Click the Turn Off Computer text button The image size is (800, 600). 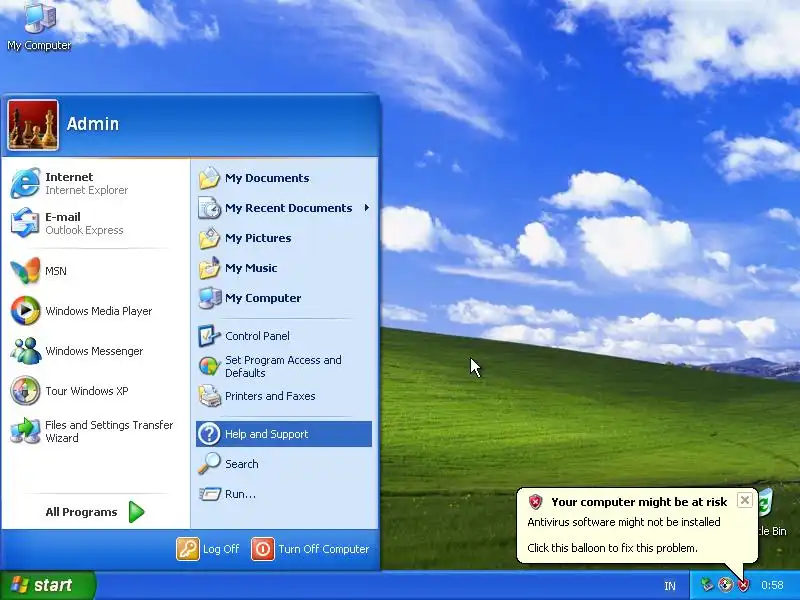[323, 549]
